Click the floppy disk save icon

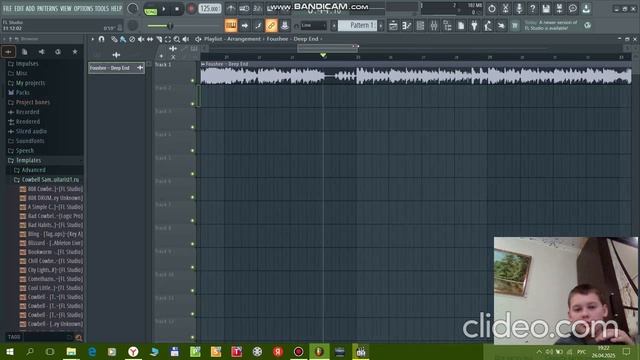(546, 9)
